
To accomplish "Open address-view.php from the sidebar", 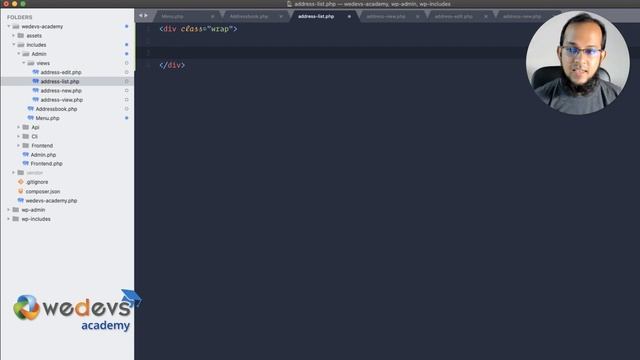I will 62,100.
